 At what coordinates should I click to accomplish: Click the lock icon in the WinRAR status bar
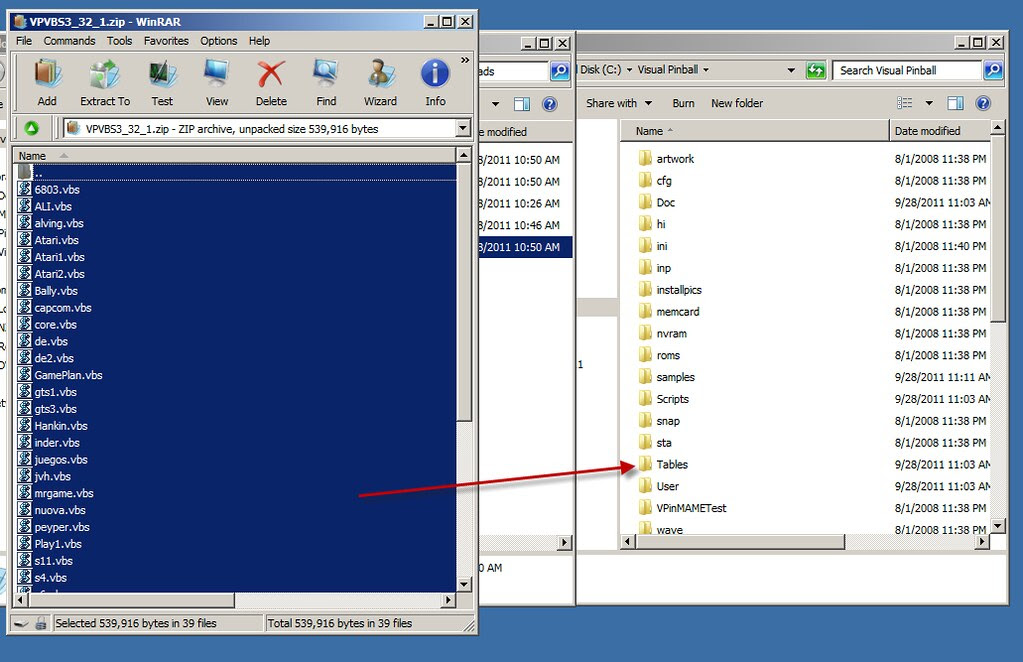[x=41, y=624]
